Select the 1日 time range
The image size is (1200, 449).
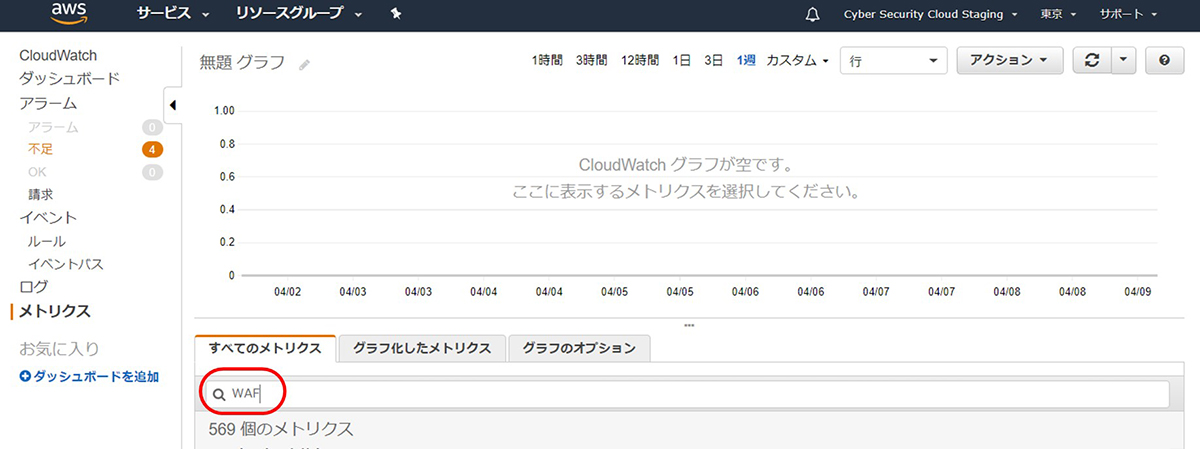click(681, 61)
